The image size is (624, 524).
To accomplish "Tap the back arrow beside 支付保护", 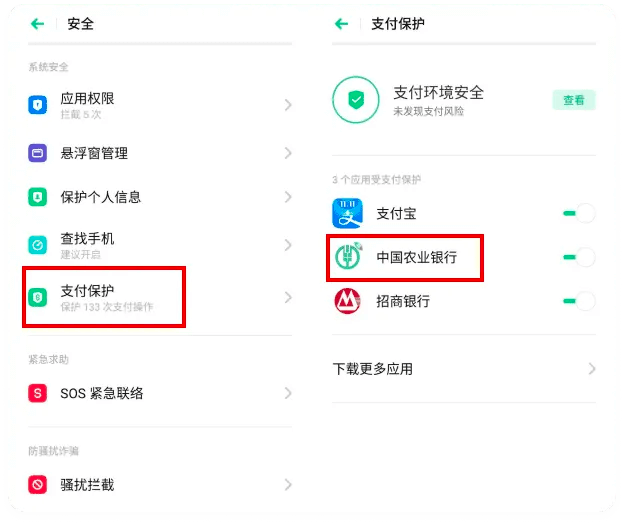I will (x=341, y=24).
